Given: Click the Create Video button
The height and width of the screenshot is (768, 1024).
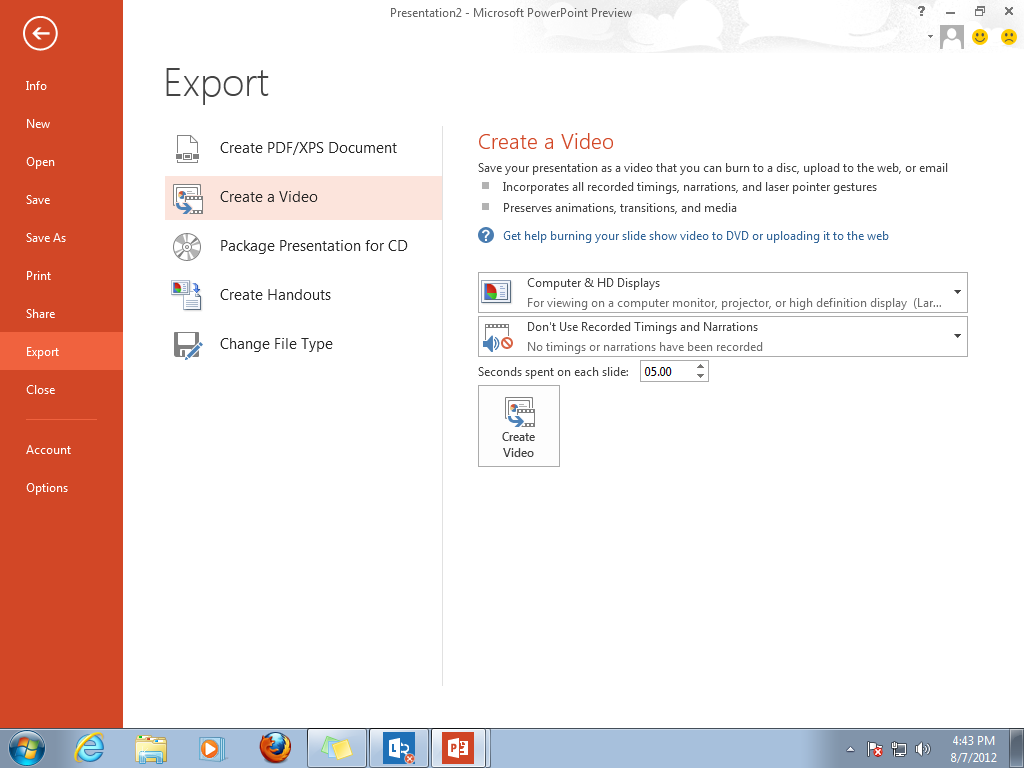Looking at the screenshot, I should 519,426.
